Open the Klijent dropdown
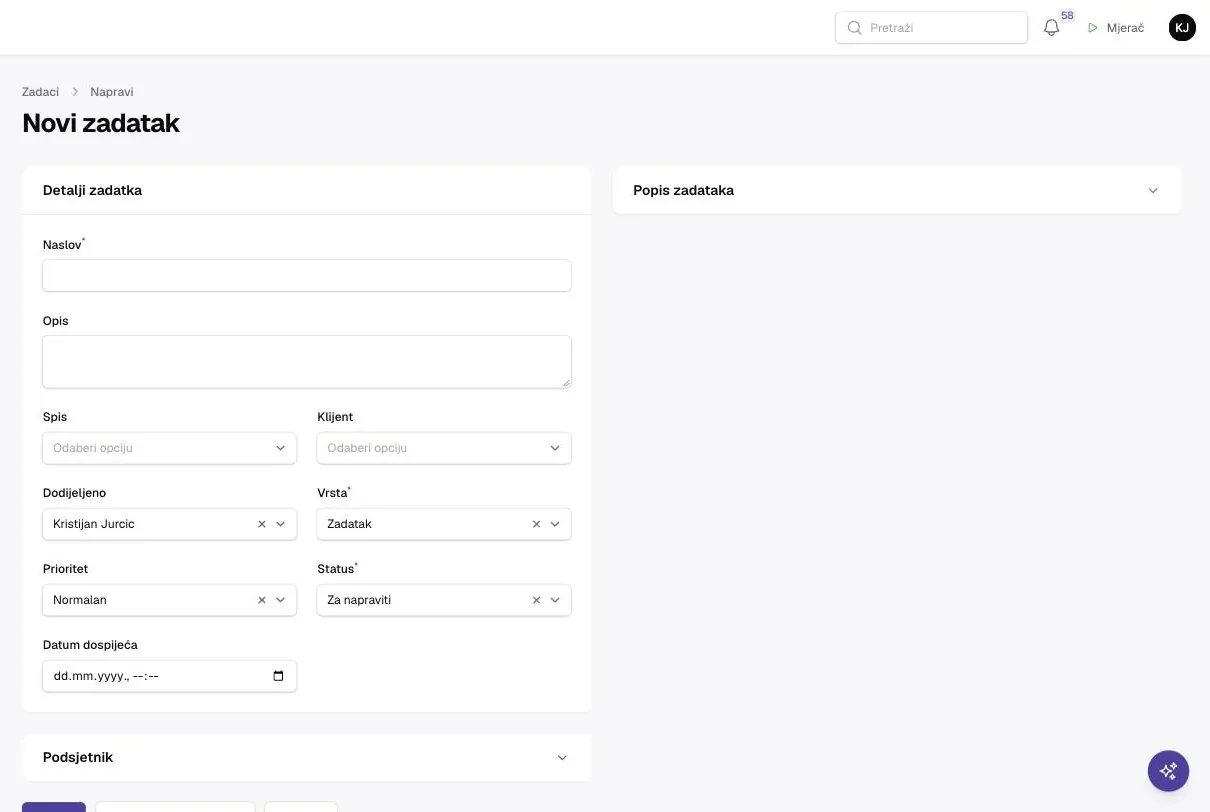This screenshot has width=1210, height=812. coord(444,448)
